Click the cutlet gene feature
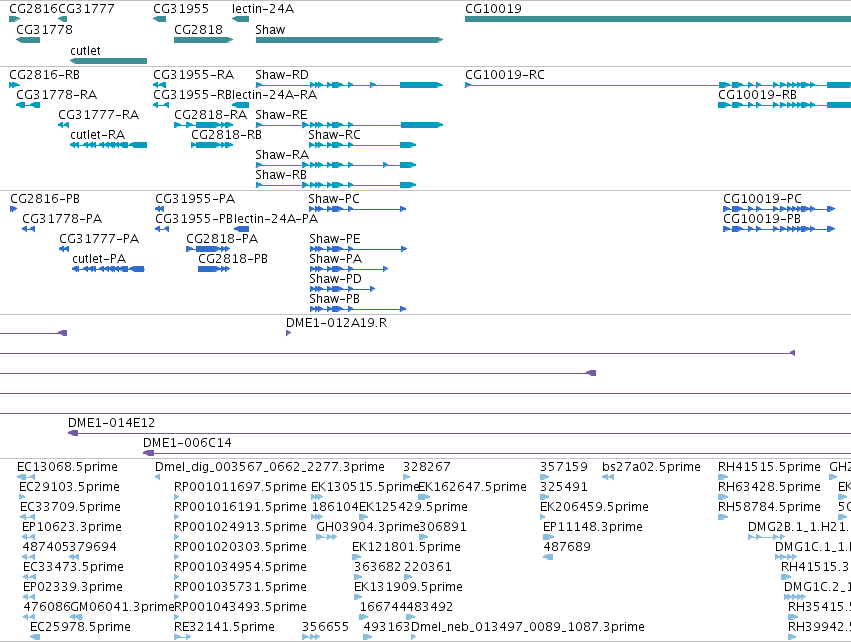The image size is (851, 642). tap(109, 61)
